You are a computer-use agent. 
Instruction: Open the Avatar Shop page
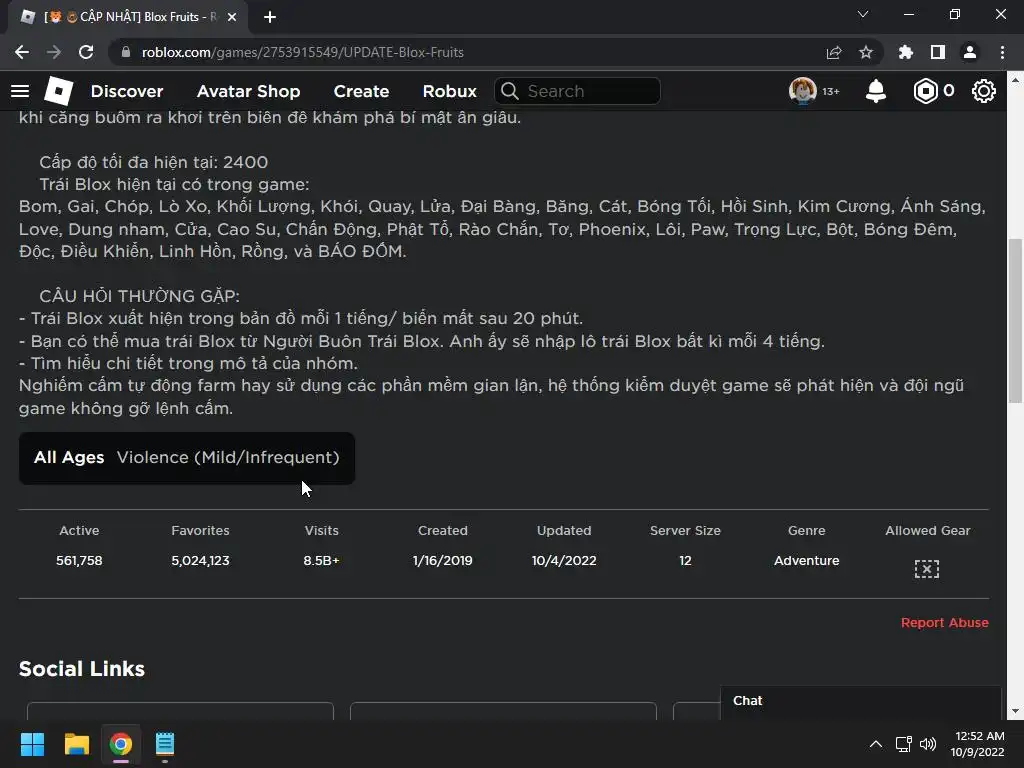[248, 91]
